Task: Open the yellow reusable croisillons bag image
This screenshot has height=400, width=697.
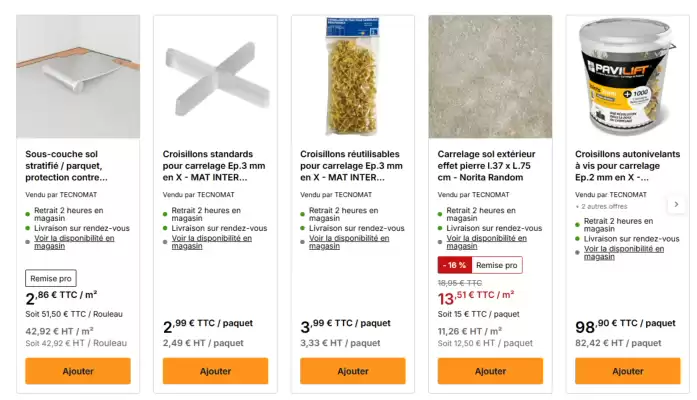Action: click(353, 76)
